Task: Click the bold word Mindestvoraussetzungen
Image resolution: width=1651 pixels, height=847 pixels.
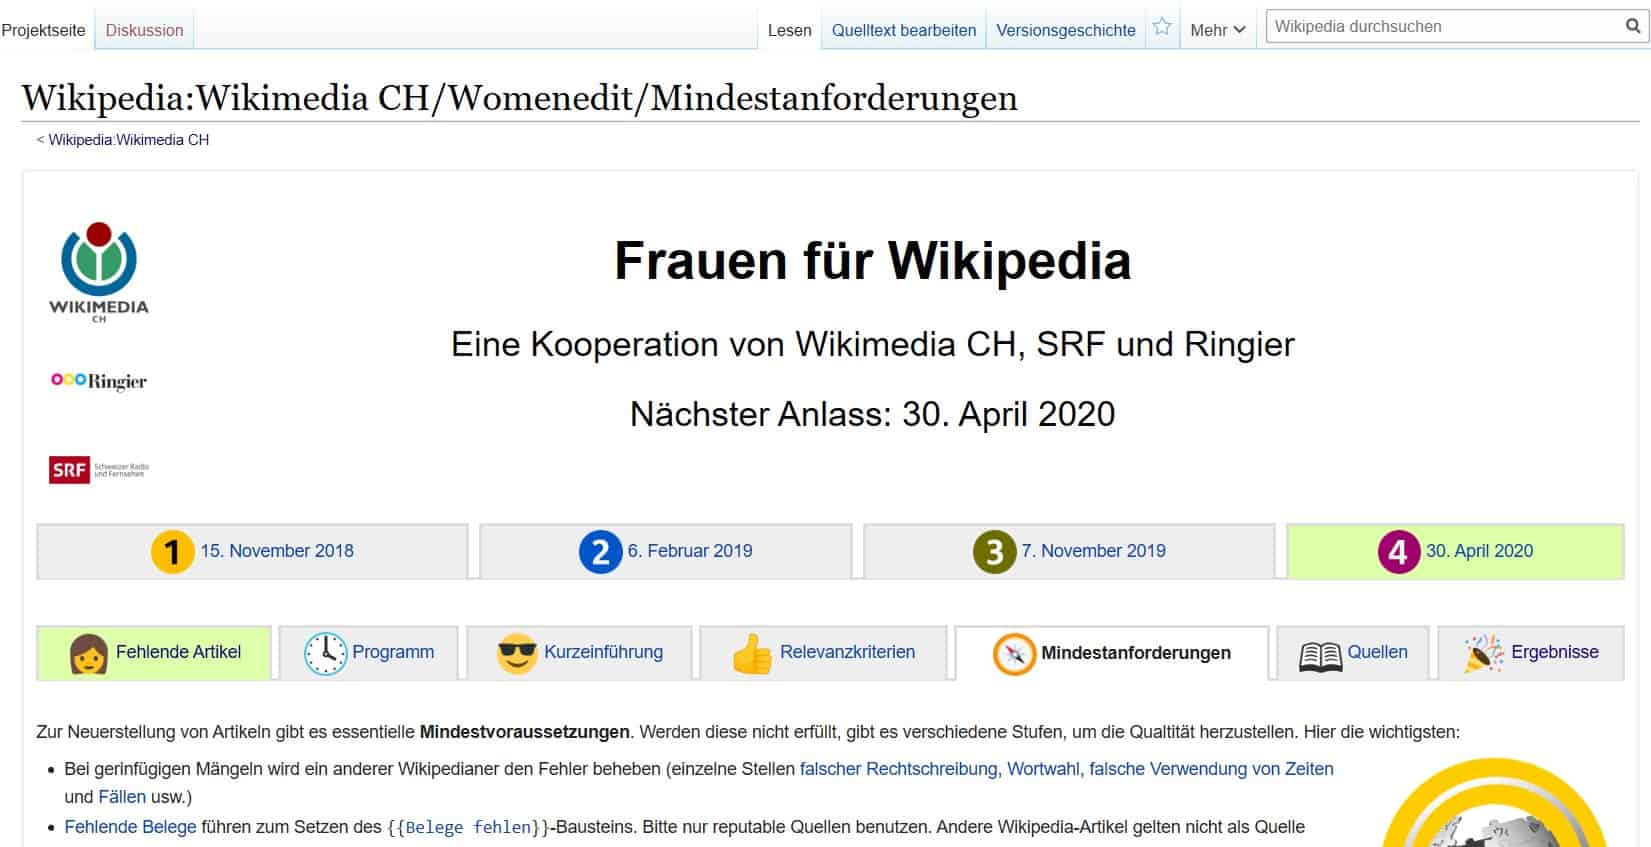Action: [524, 732]
